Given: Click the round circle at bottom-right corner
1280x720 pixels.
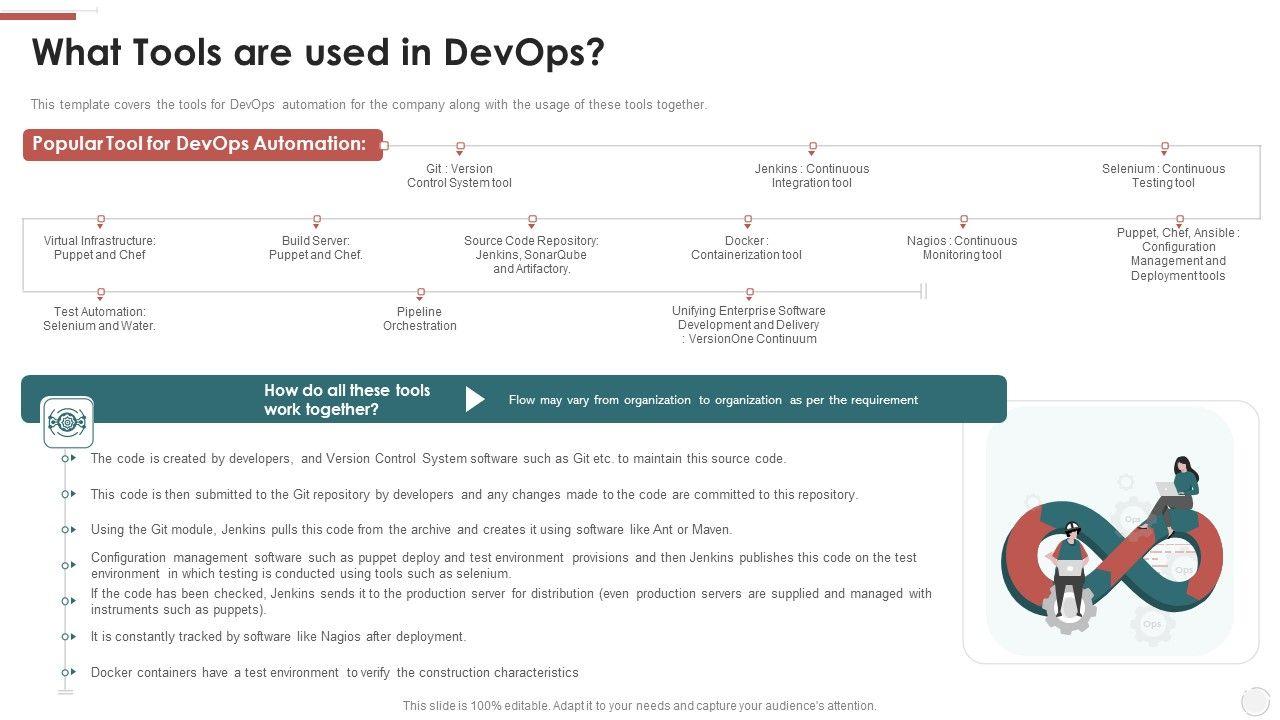Looking at the screenshot, I should pos(1254,701).
